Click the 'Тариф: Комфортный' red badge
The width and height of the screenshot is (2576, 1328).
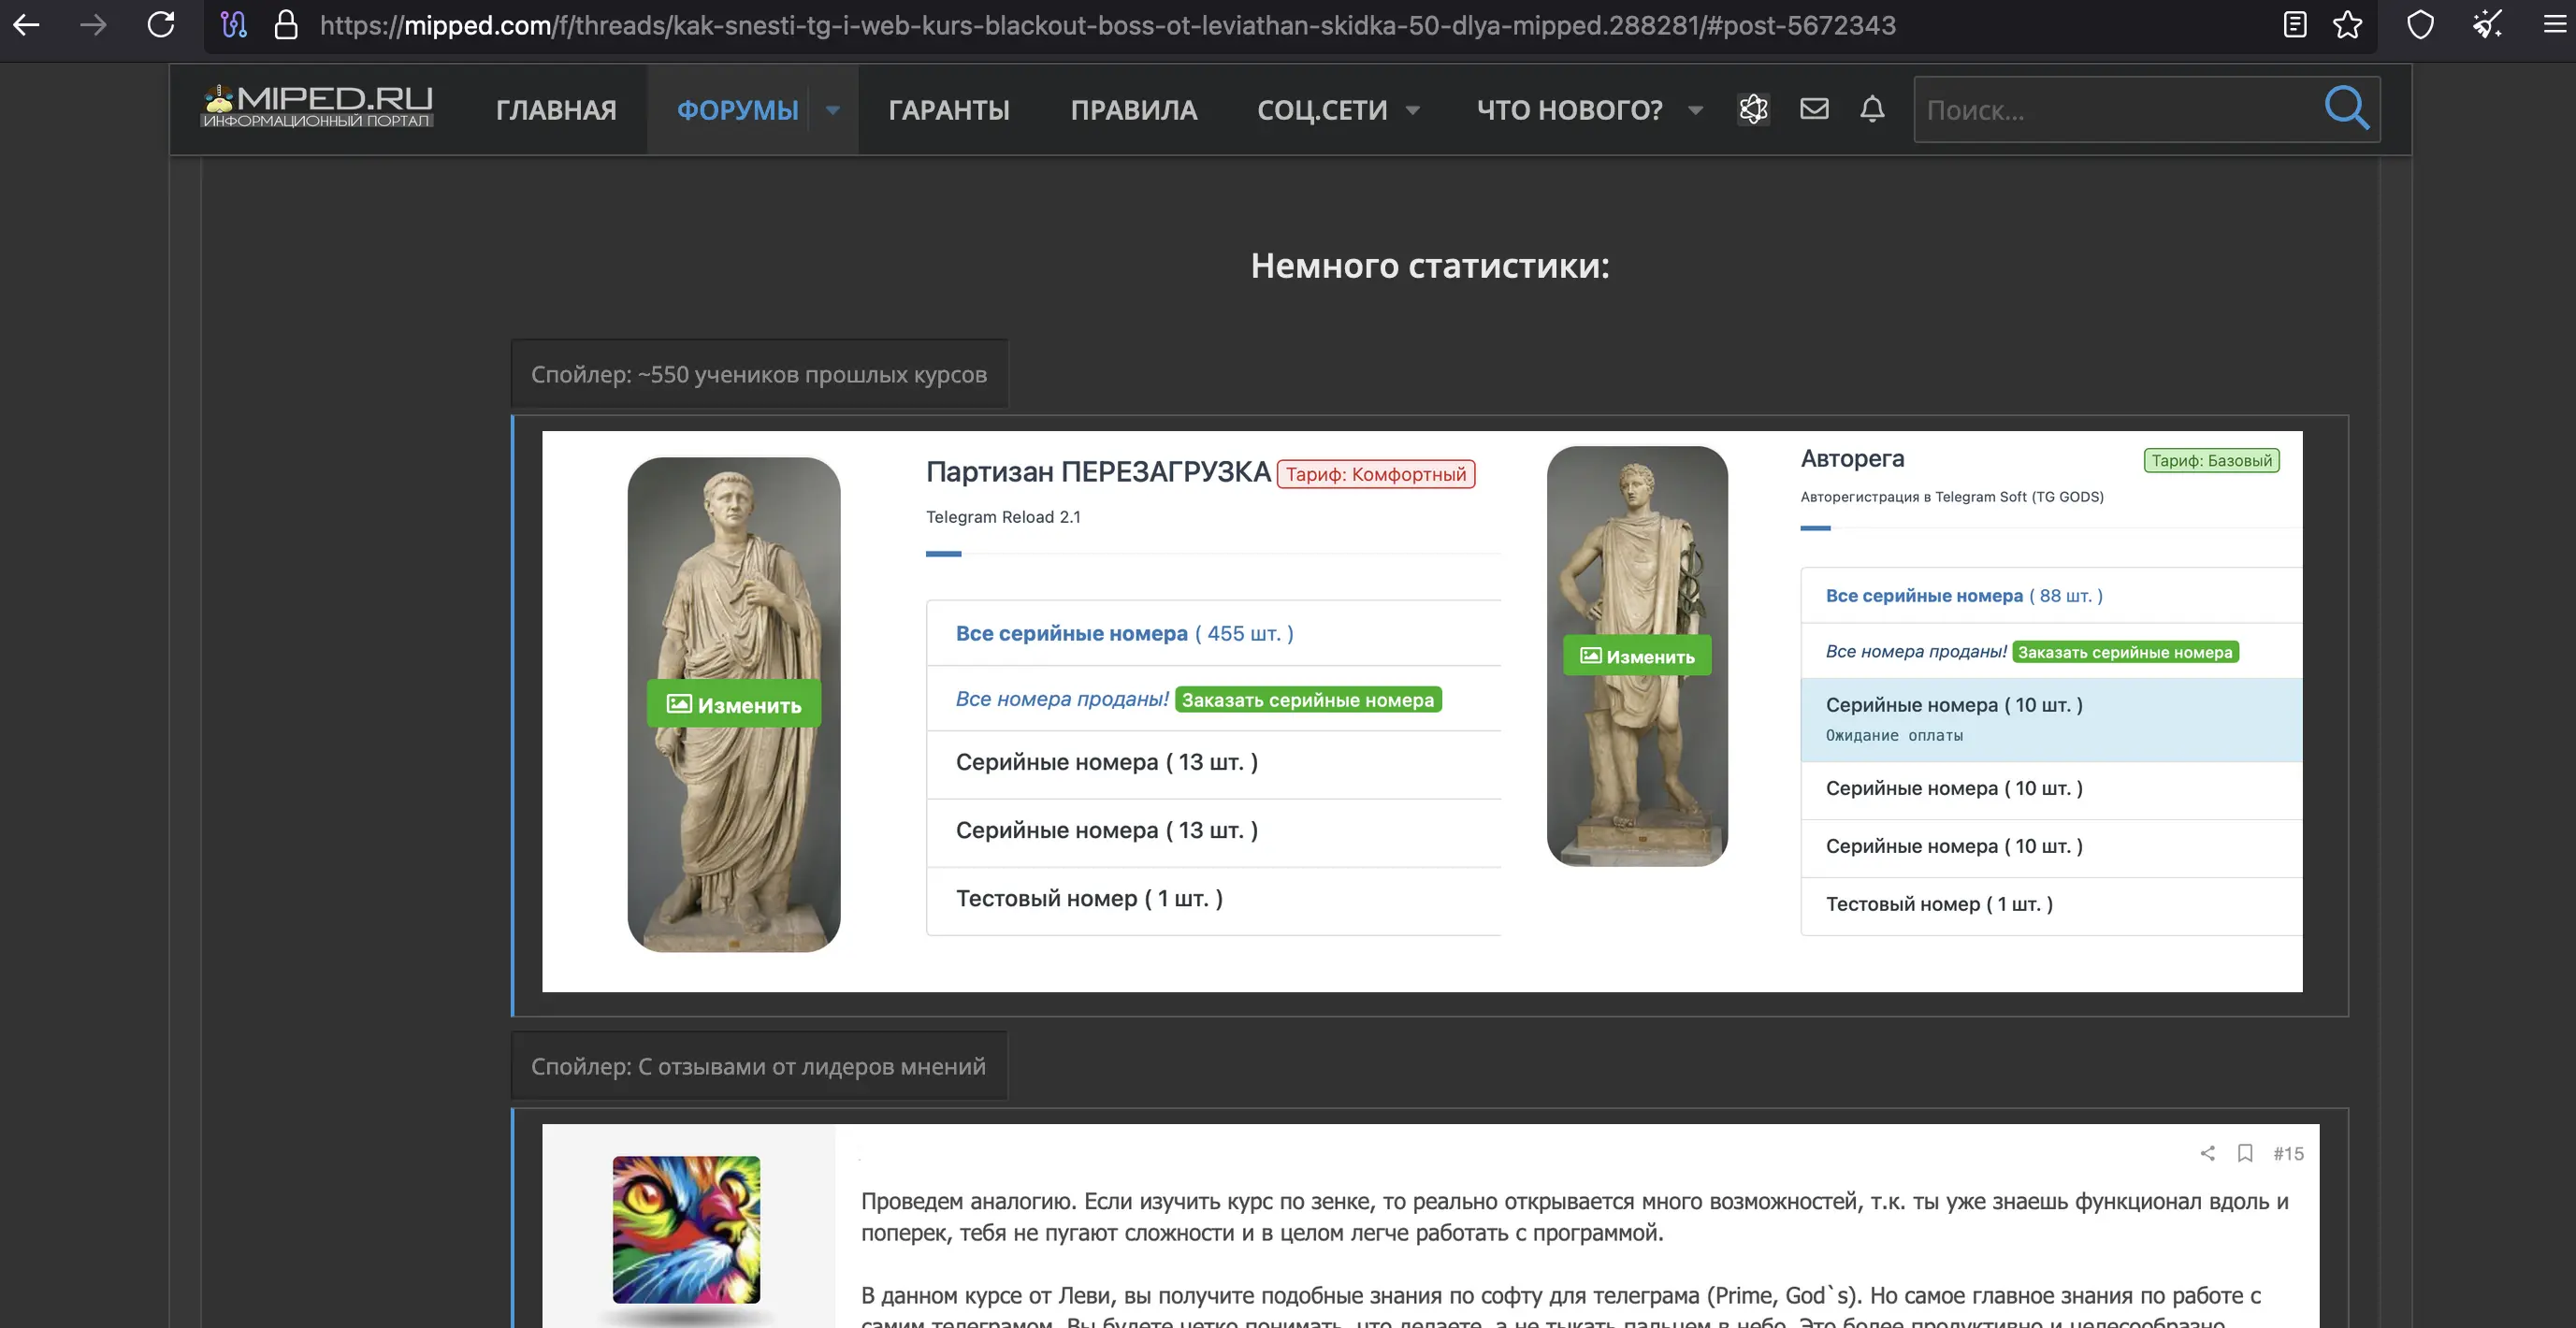(x=1375, y=474)
